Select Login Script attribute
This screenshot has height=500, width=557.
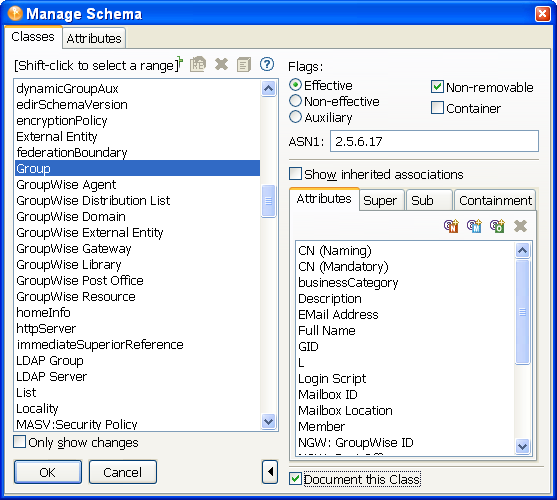coord(405,378)
